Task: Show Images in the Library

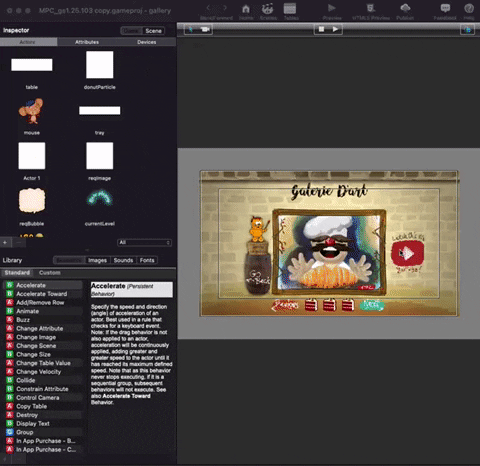Action: pyautogui.click(x=98, y=260)
